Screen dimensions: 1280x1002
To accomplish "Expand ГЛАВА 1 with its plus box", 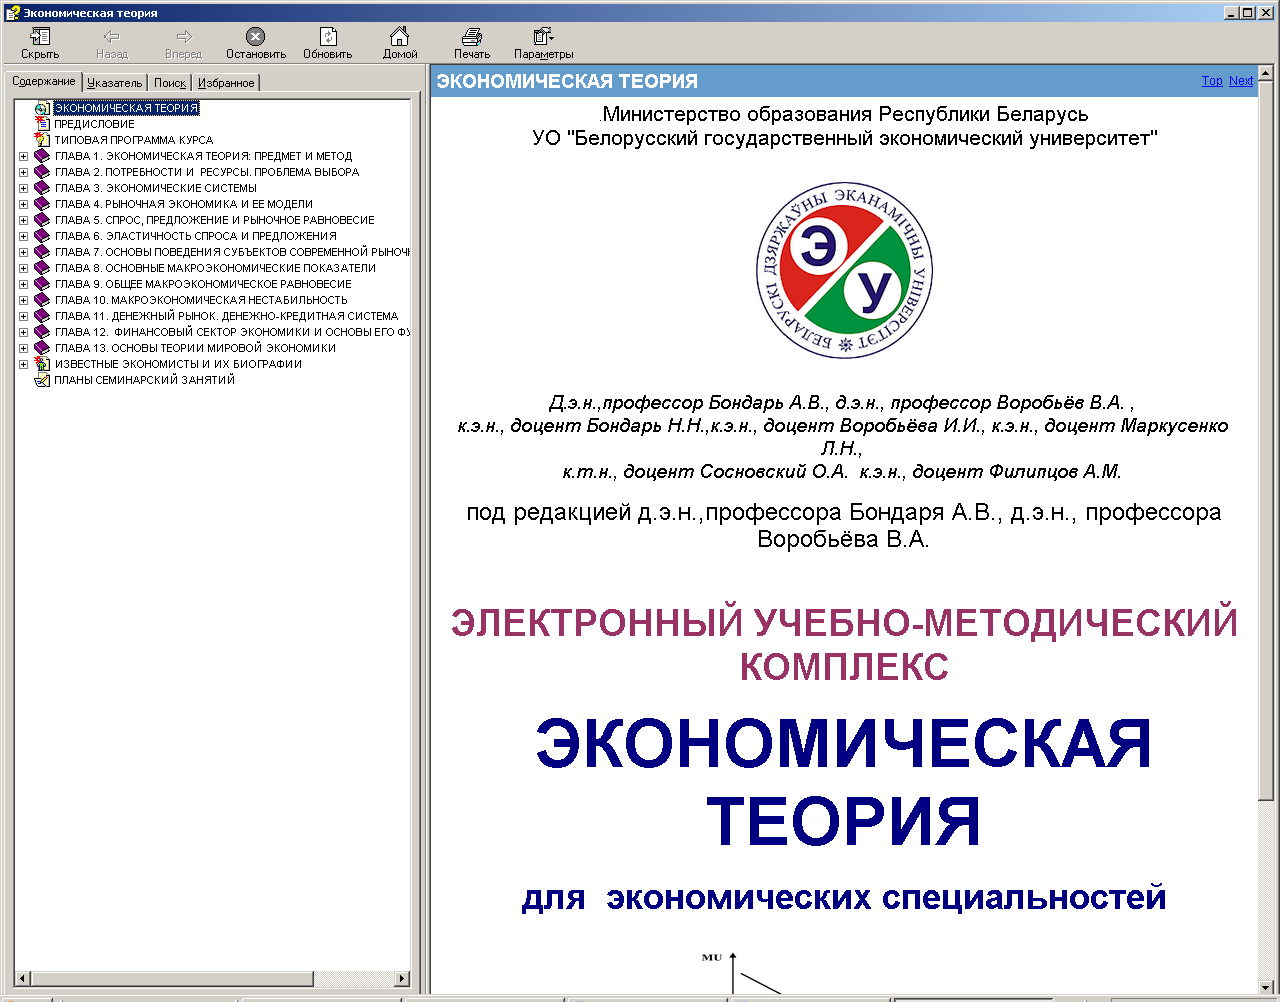I will coord(24,156).
